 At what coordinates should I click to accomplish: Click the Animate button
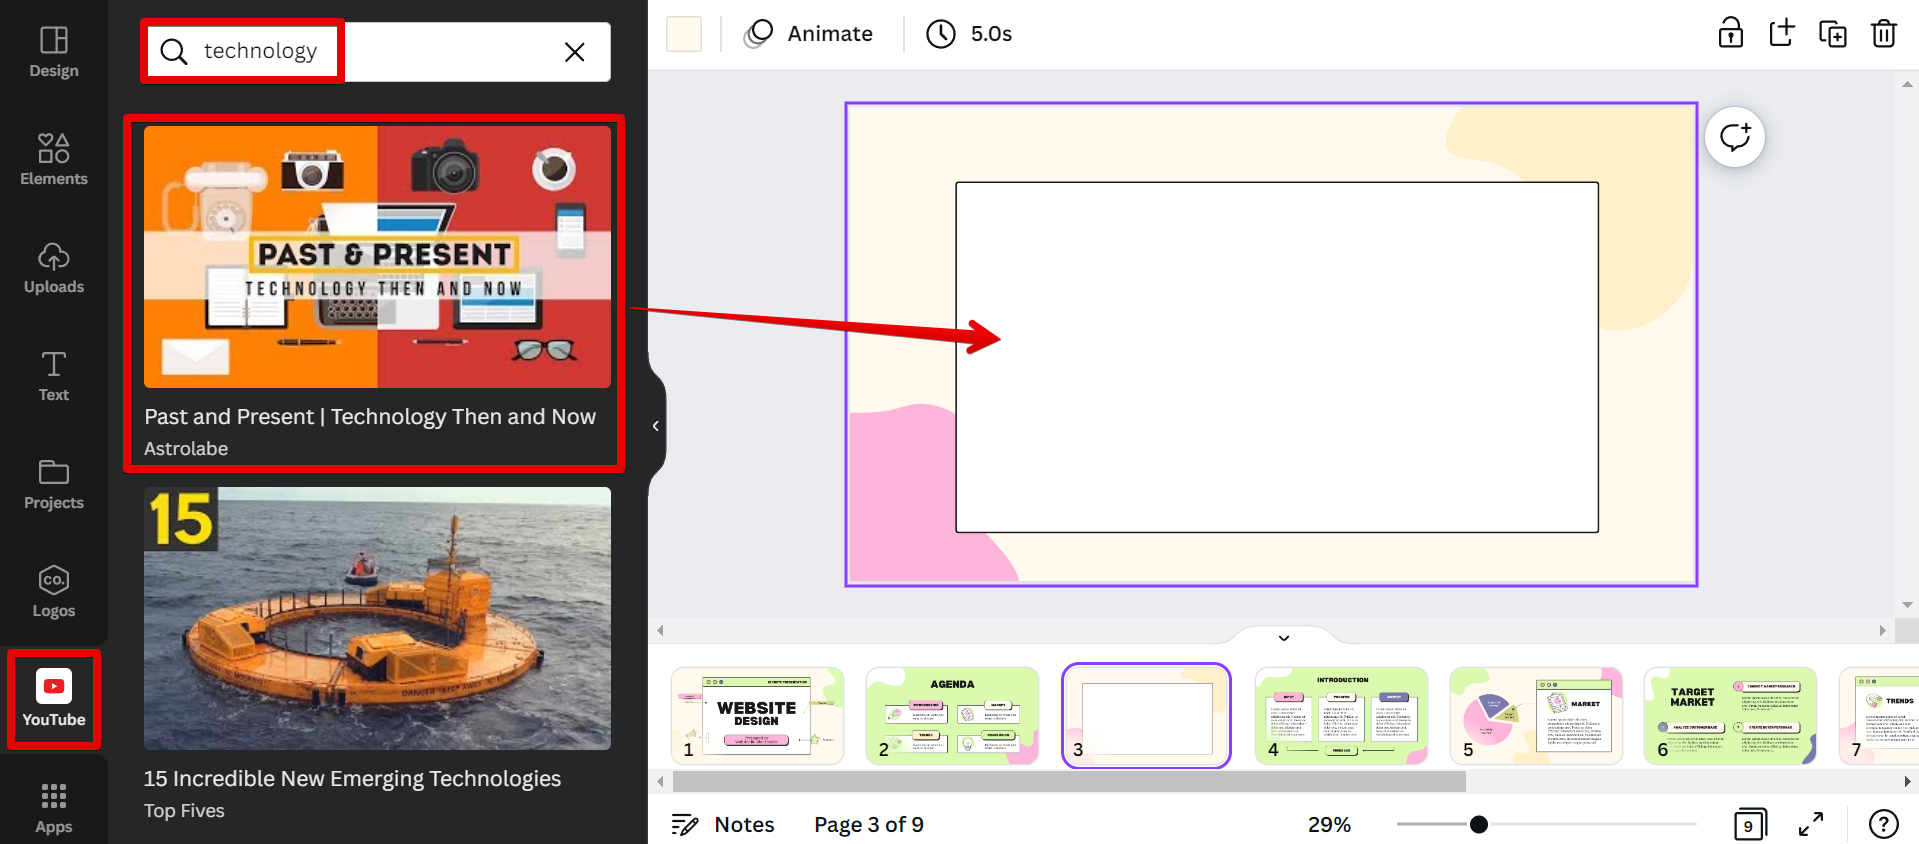pyautogui.click(x=809, y=34)
